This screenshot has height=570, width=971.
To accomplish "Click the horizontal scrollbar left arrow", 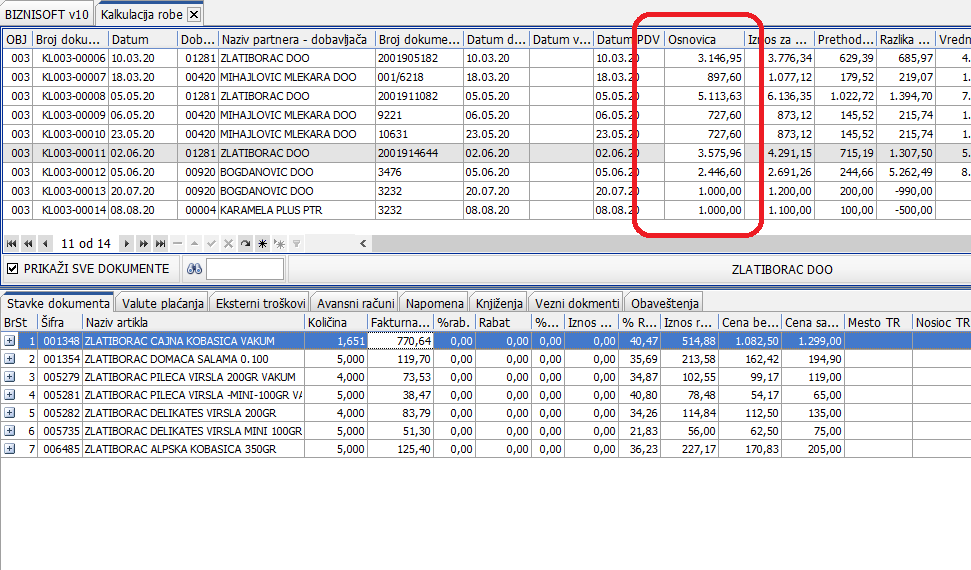I will [x=363, y=243].
